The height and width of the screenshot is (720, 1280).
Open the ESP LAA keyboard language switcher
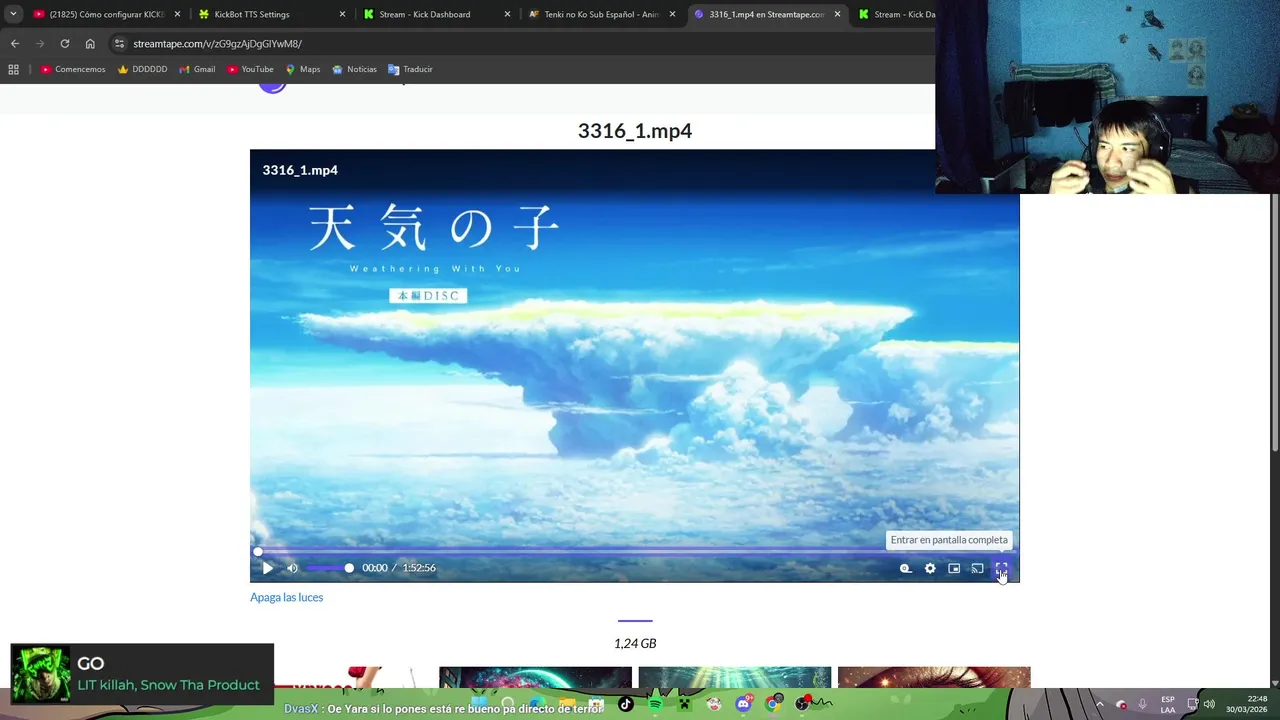click(1168, 704)
